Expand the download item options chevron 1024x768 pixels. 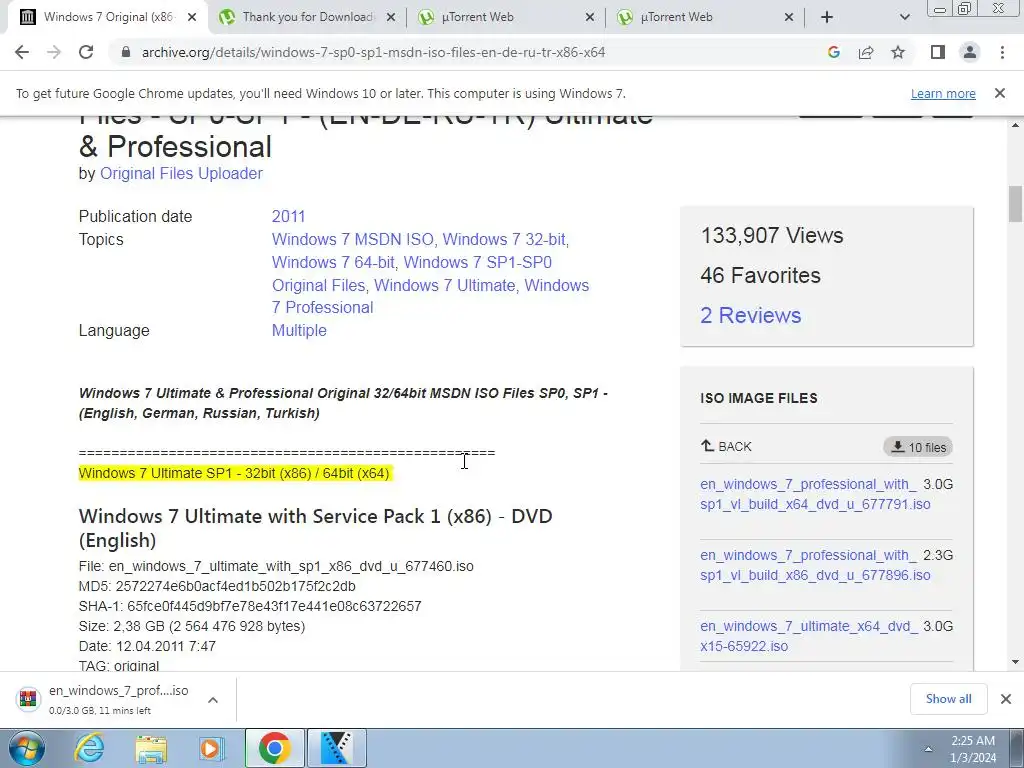[x=213, y=700]
